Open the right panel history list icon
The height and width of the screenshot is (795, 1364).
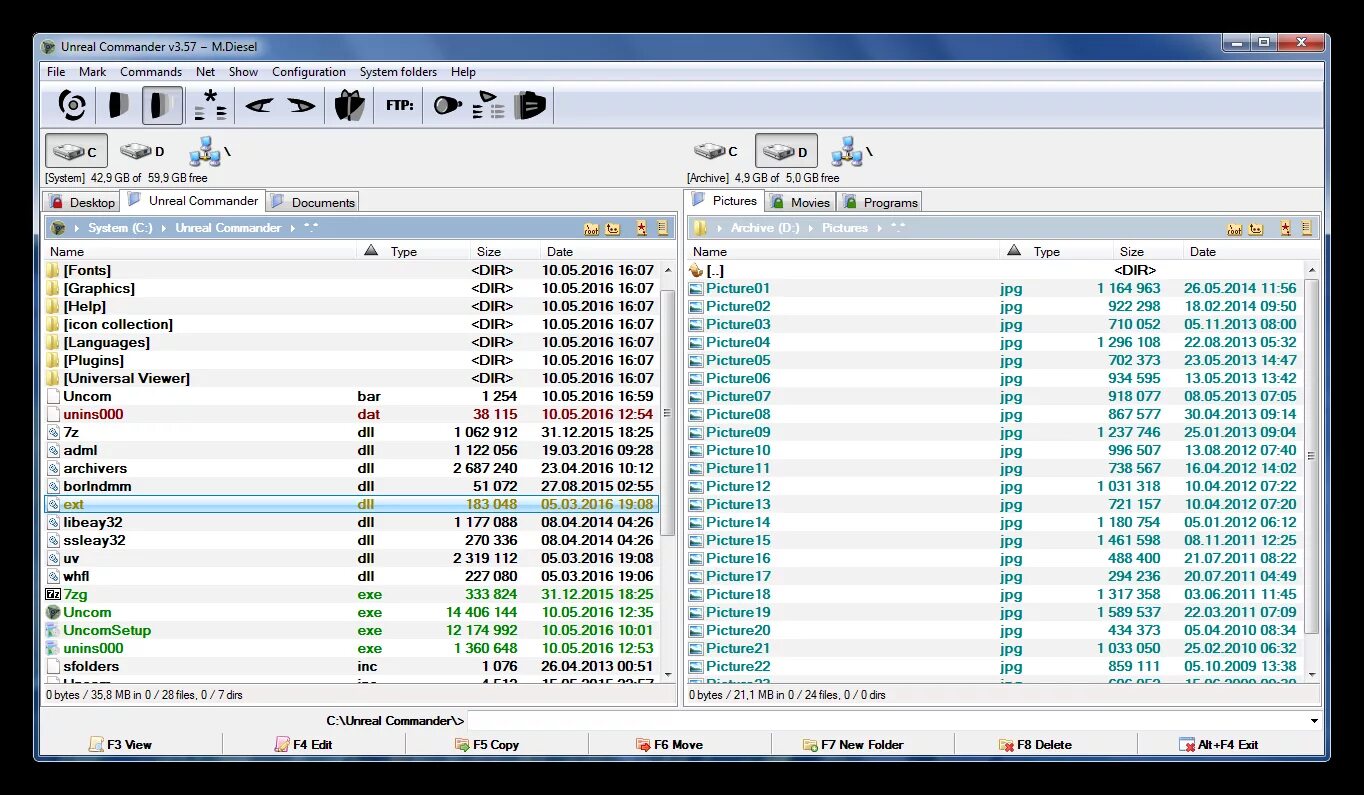(x=1306, y=228)
